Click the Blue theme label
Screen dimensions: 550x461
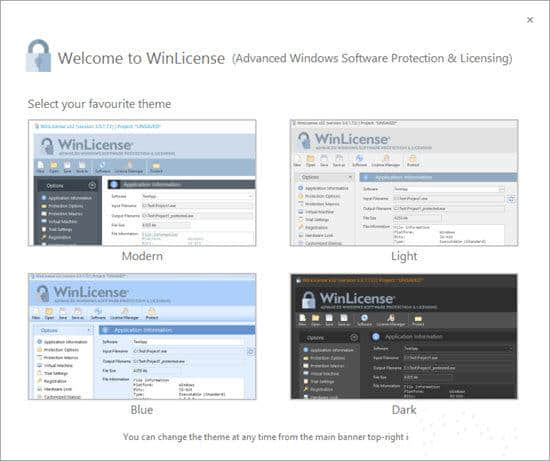(142, 410)
